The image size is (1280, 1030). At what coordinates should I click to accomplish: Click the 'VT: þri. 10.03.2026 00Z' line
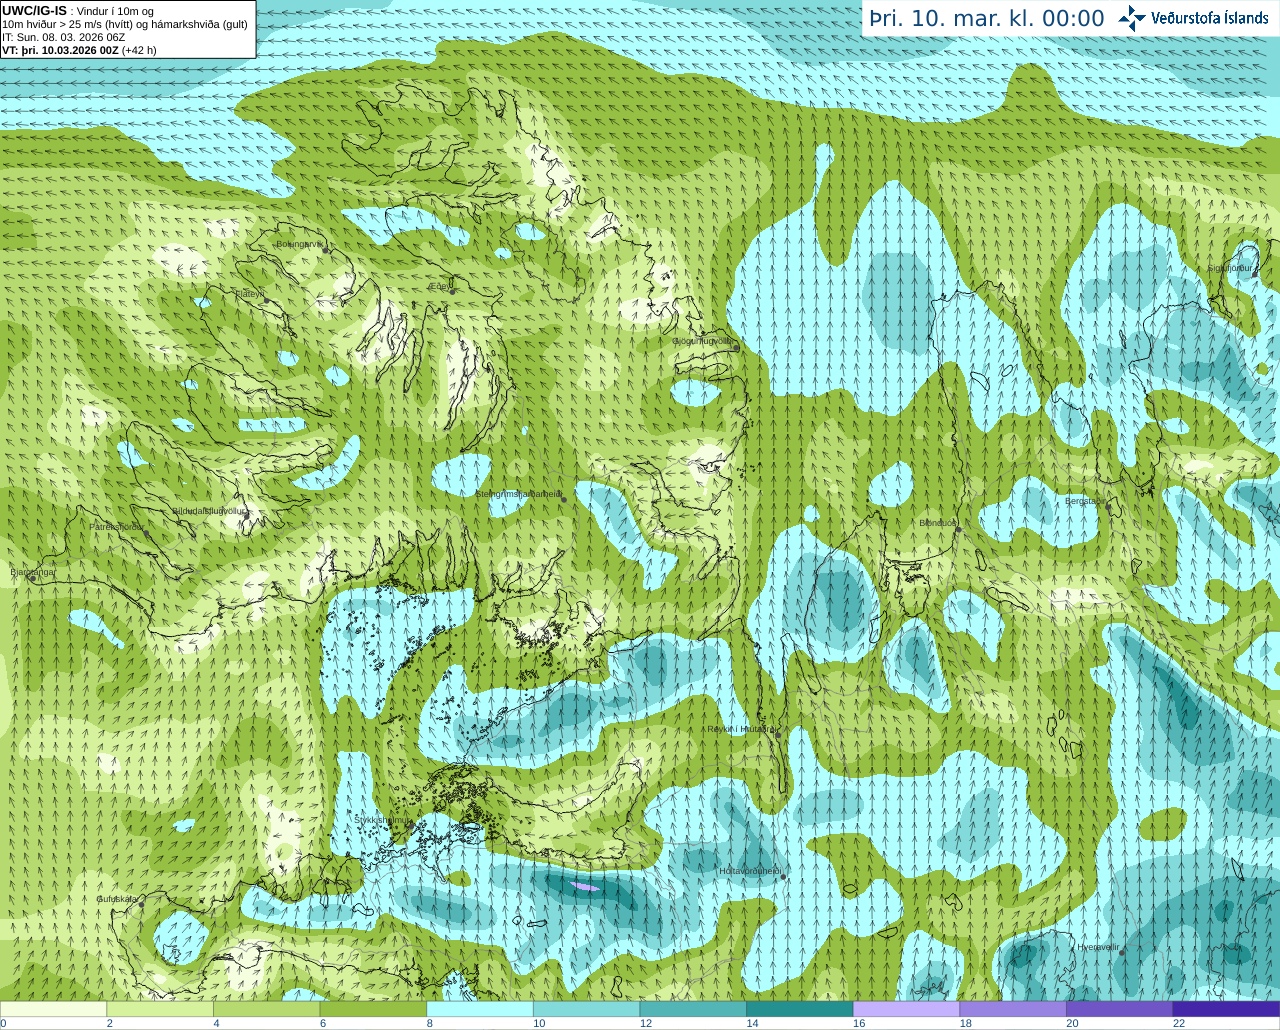(79, 50)
